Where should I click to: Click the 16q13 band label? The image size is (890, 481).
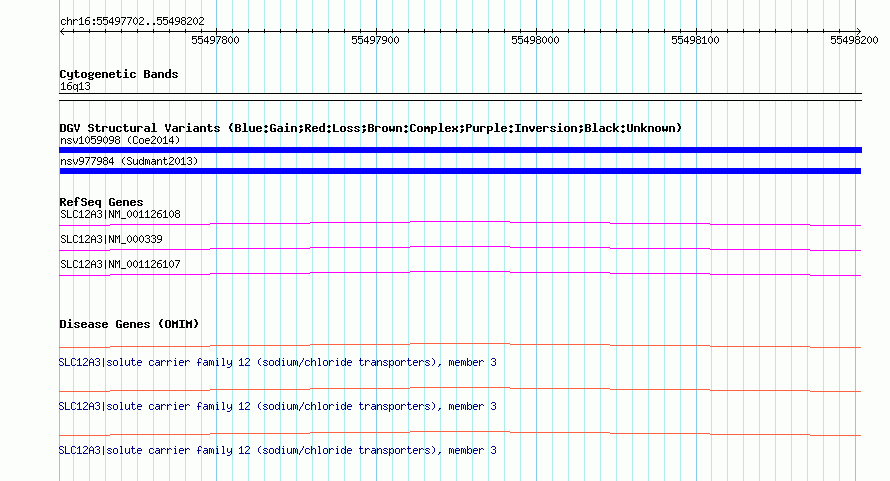[75, 86]
